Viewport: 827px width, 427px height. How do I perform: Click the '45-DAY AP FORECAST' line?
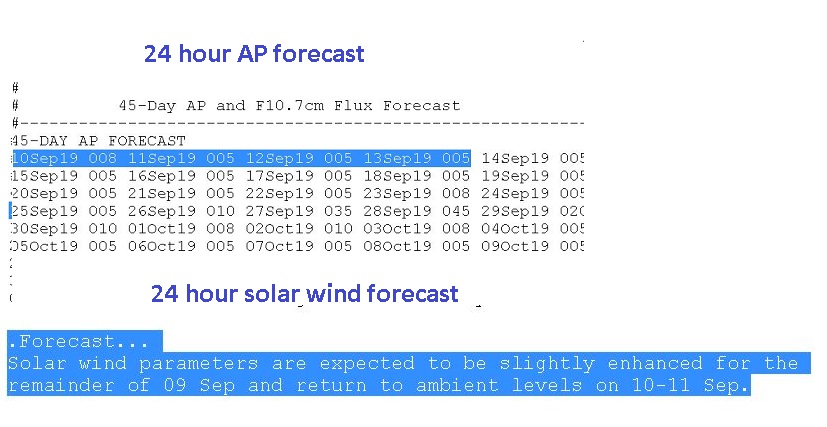point(99,141)
